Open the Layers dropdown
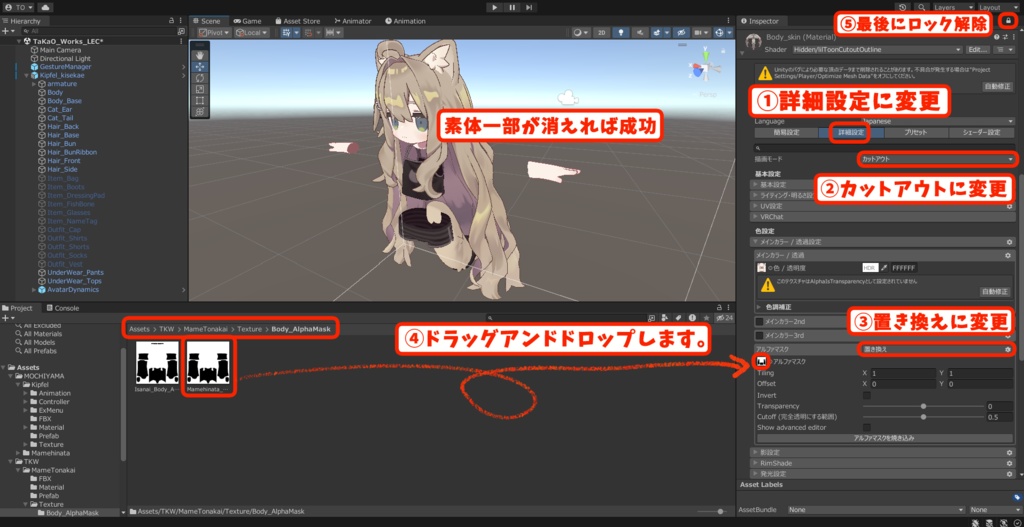The image size is (1024, 527). click(x=953, y=7)
